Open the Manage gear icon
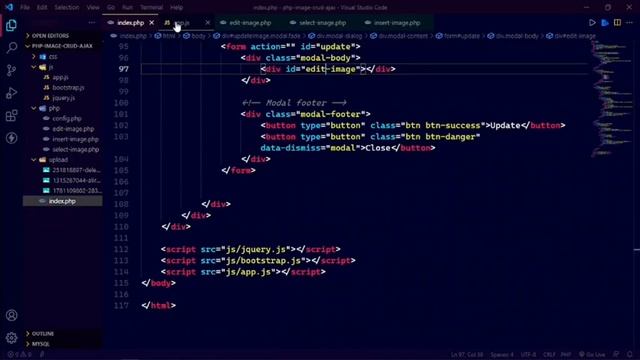 point(11,338)
